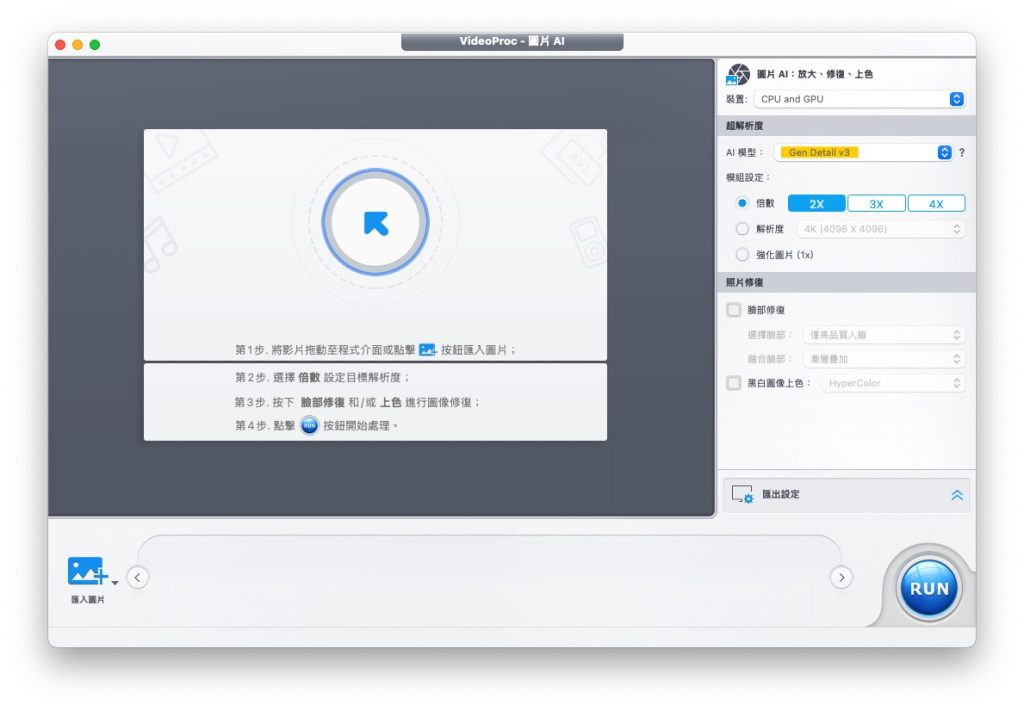Select the 強化圖片 (1x) radio button
The width and height of the screenshot is (1024, 711).
pos(742,255)
